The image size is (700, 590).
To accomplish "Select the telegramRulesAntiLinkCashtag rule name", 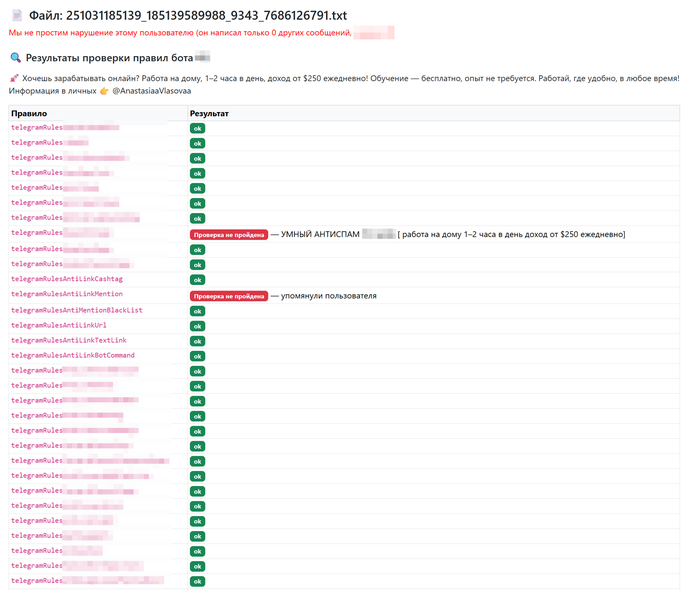I will [67, 279].
